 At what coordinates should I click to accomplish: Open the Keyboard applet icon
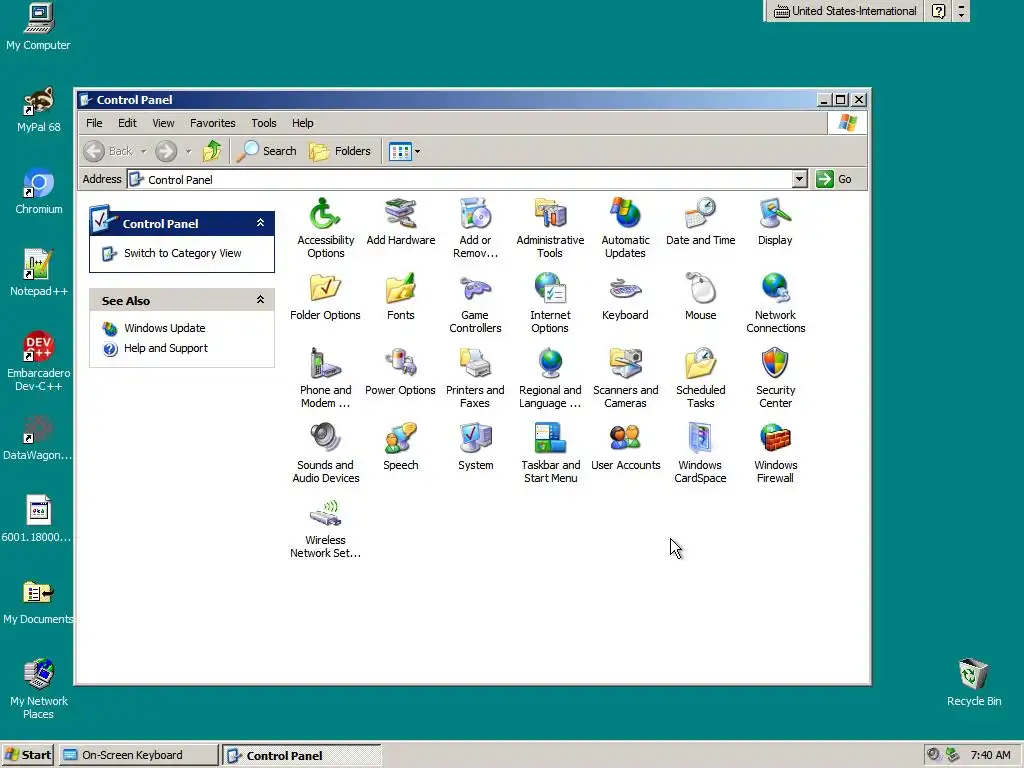click(x=625, y=297)
